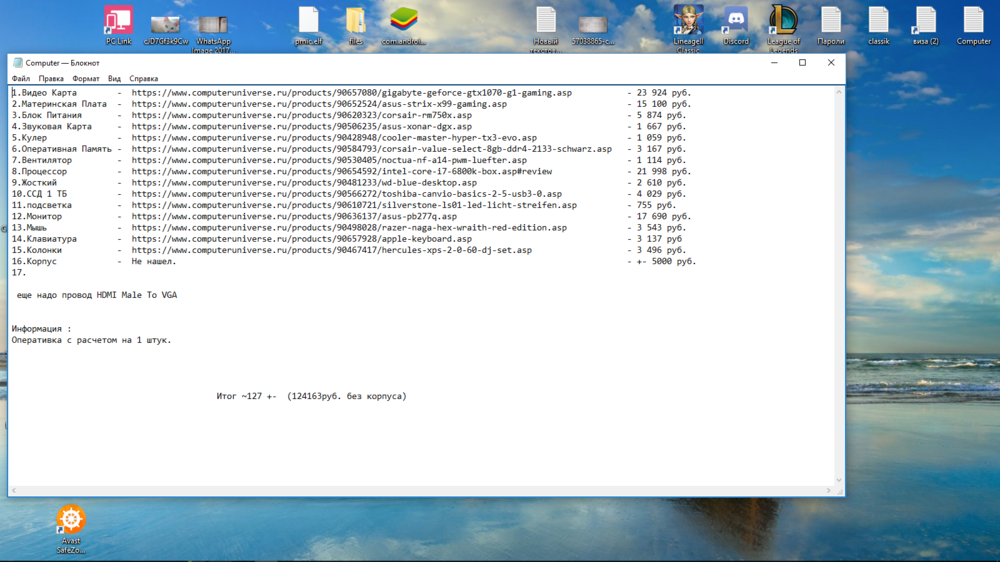1000x562 pixels.
Task: Open the Формат menu
Action: [x=86, y=79]
